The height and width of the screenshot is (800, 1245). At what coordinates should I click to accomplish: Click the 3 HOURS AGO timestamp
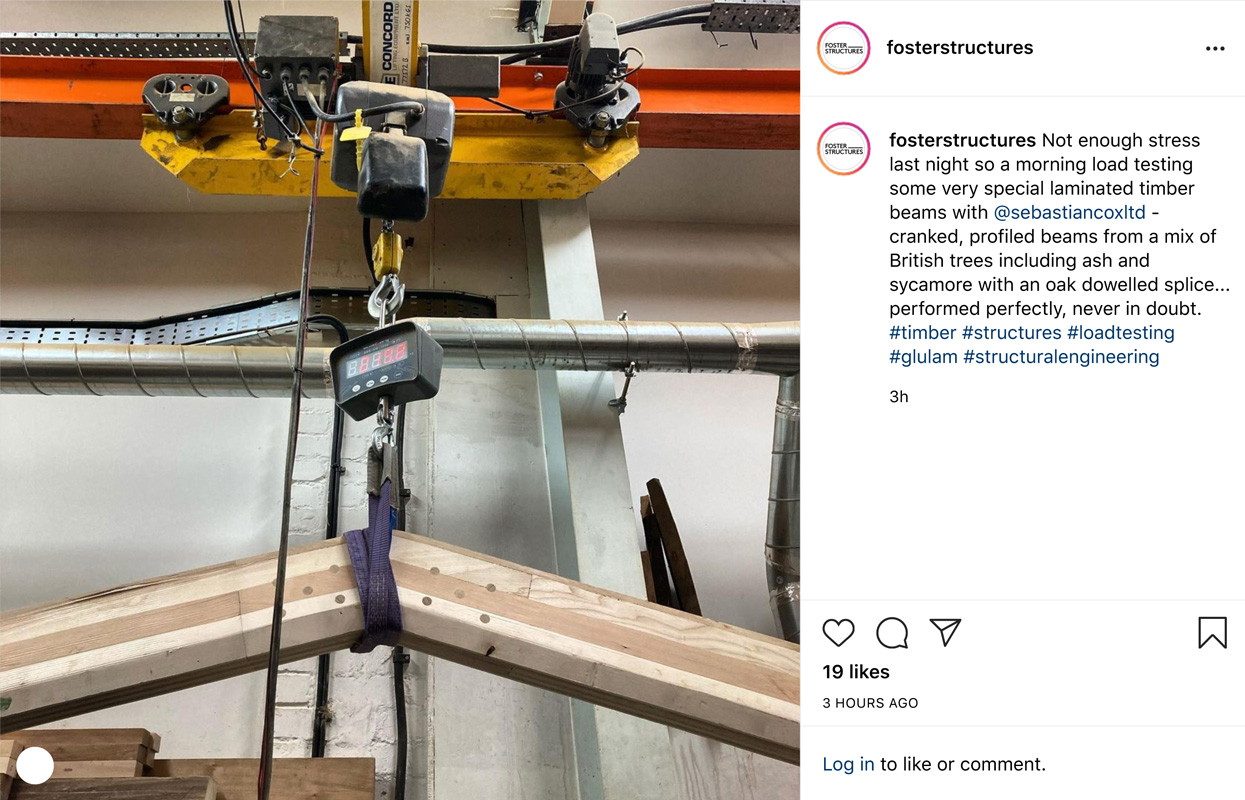click(870, 703)
